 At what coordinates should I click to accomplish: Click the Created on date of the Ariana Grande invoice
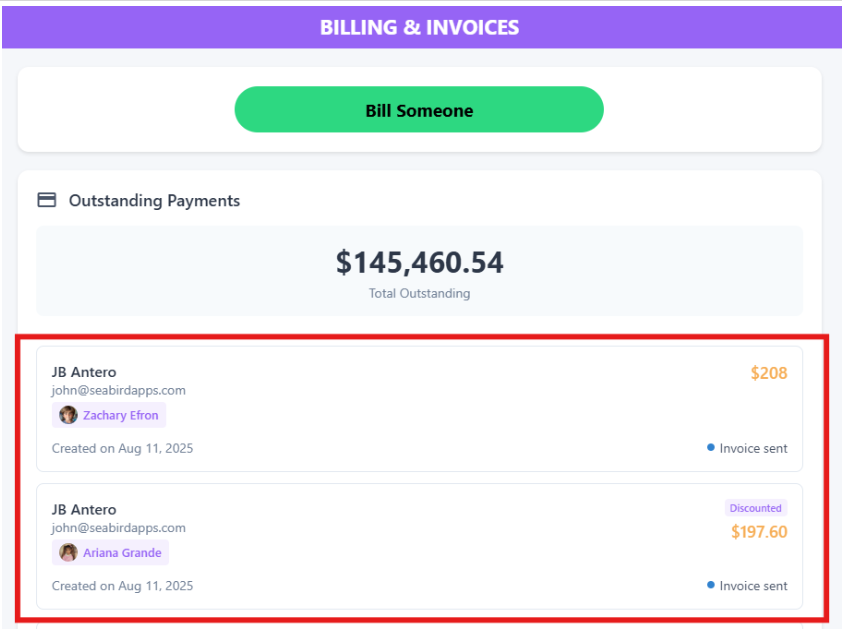tap(122, 586)
